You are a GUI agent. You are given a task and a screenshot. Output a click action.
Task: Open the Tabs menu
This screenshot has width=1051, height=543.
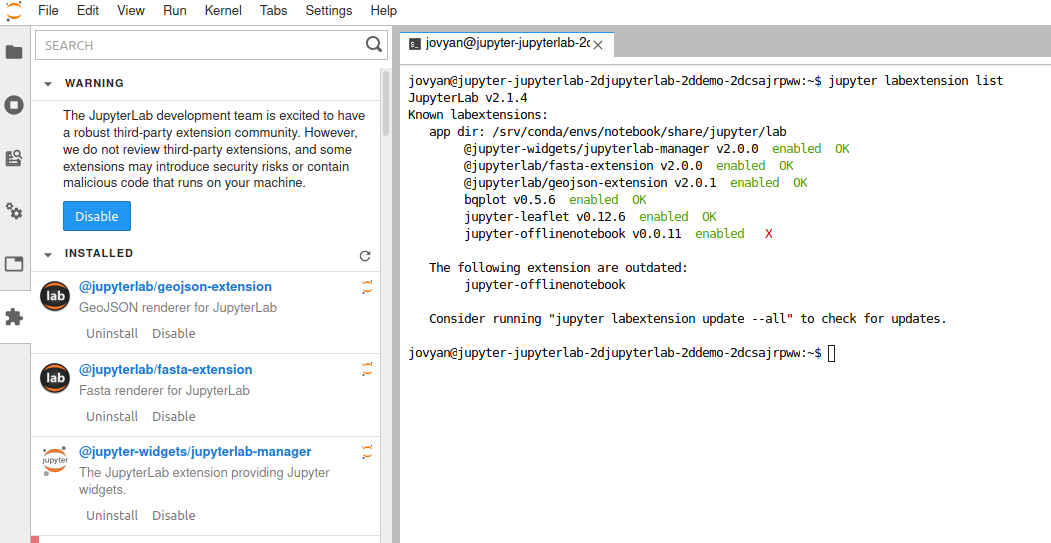(273, 11)
